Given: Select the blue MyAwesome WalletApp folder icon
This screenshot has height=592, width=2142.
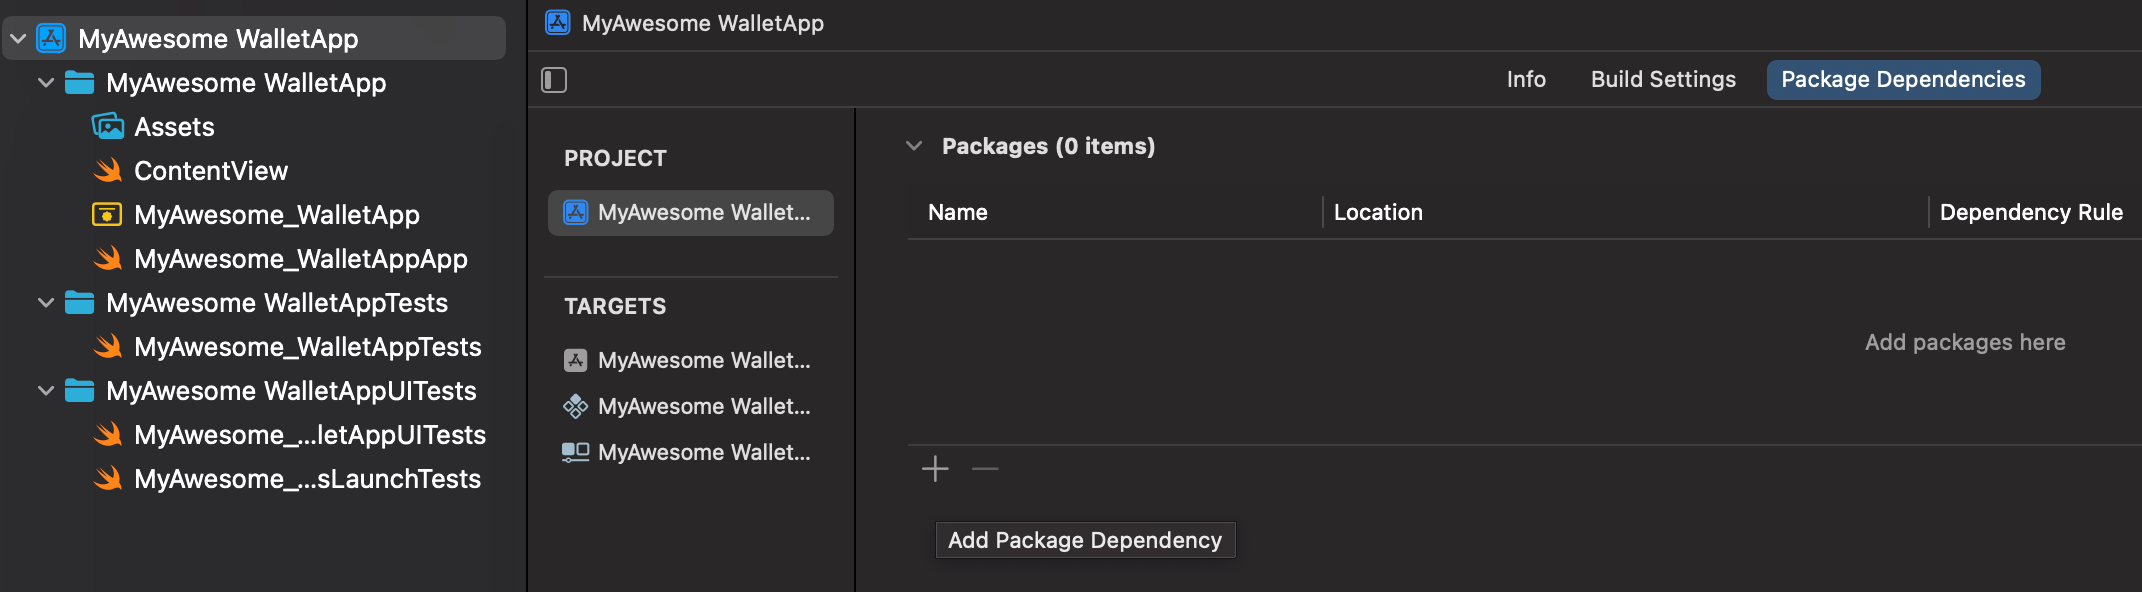Looking at the screenshot, I should tap(79, 83).
